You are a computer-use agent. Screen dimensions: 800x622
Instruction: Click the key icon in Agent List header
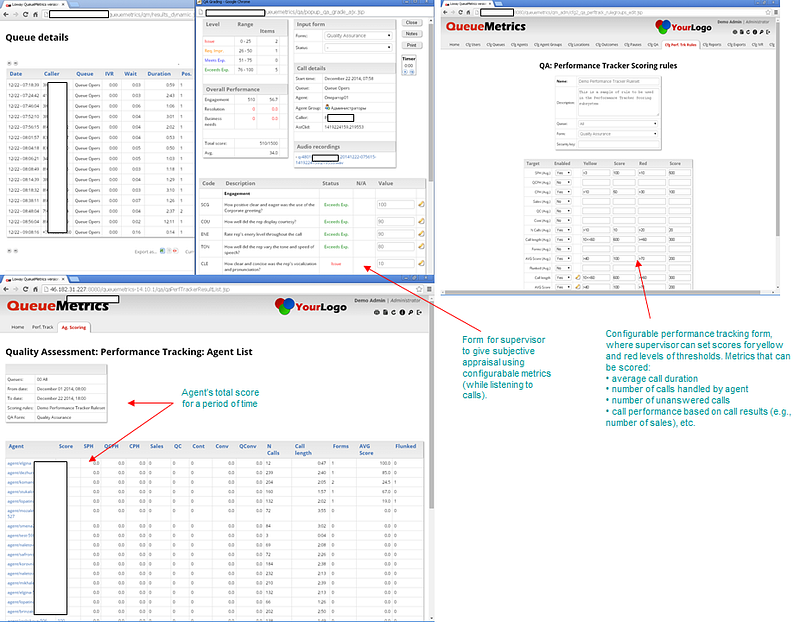pyautogui.click(x=411, y=312)
